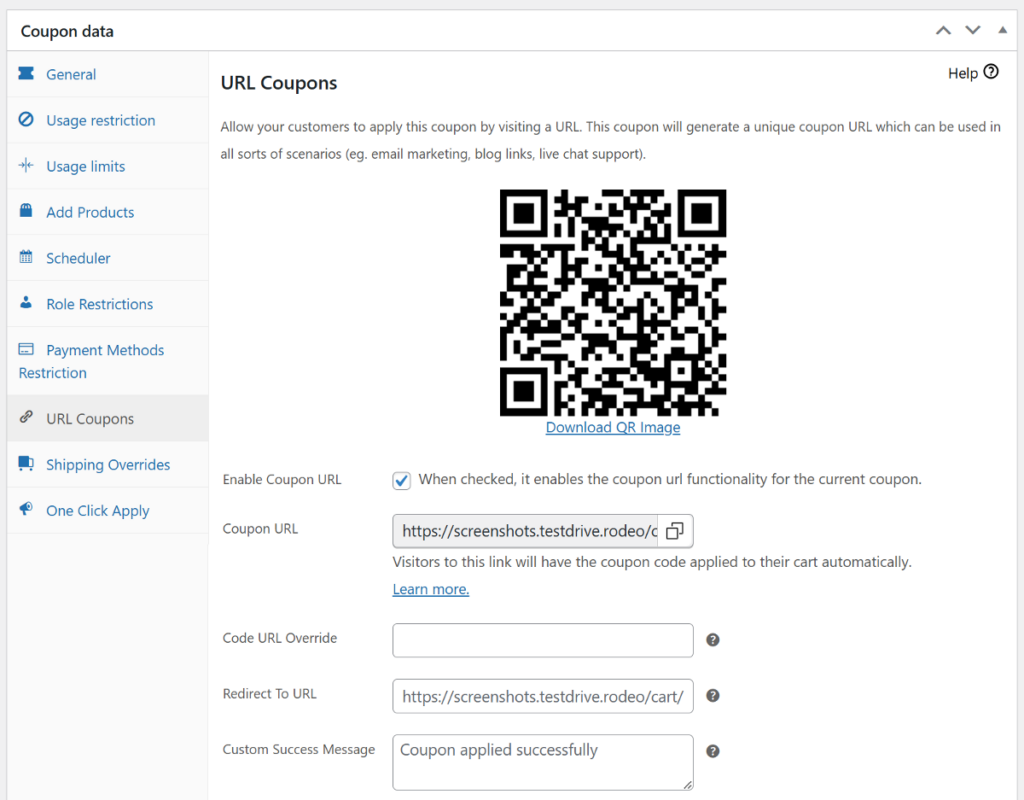Click the Add Products lock icon

28,212
